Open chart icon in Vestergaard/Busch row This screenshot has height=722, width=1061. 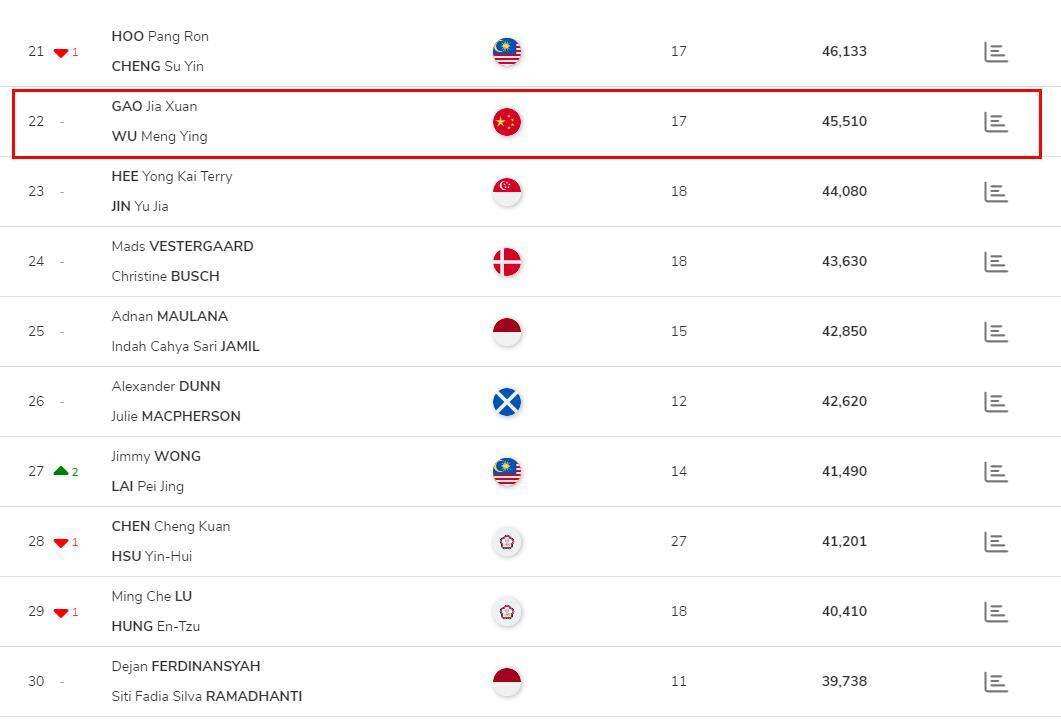[995, 262]
